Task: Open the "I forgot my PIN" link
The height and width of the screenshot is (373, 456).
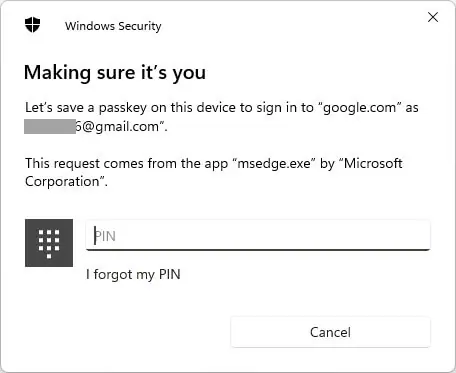Action: coord(133,275)
